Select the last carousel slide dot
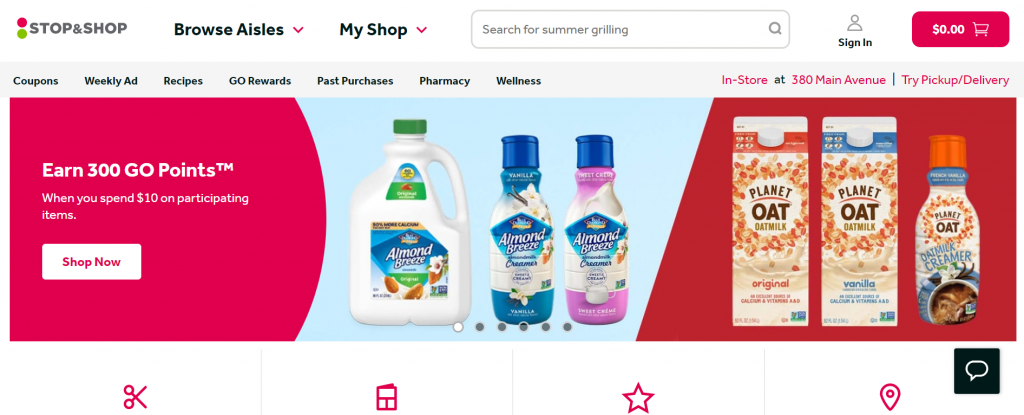Viewport: 1024px width, 415px height. 568,327
